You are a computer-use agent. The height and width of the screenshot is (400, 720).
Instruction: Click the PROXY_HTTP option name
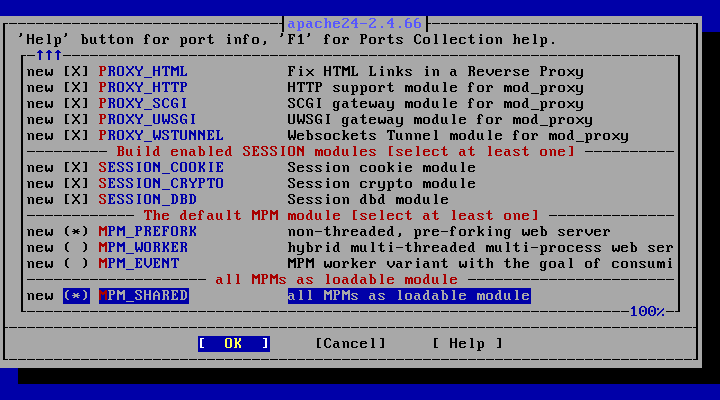[x=143, y=88]
